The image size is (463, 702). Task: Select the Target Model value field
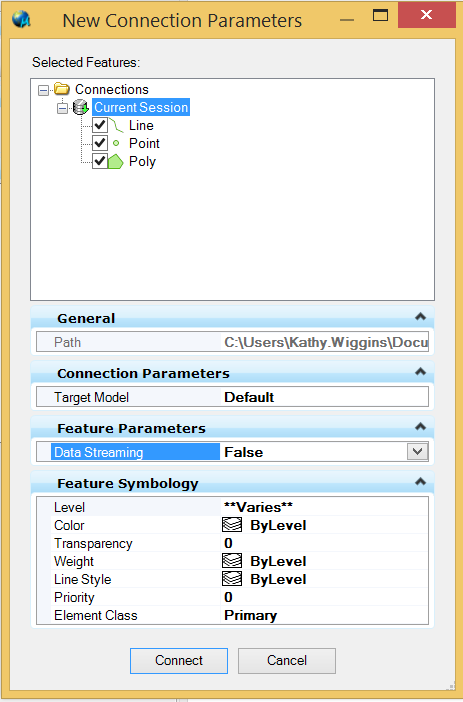(x=325, y=397)
